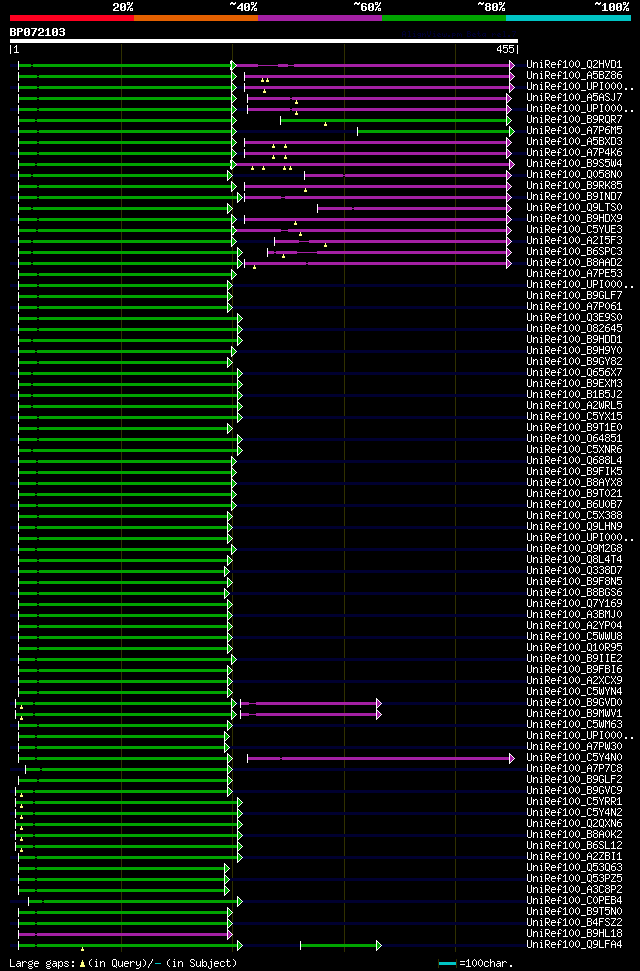
Task: Click the orange ~40% identity legend segment
Action: (x=196, y=18)
